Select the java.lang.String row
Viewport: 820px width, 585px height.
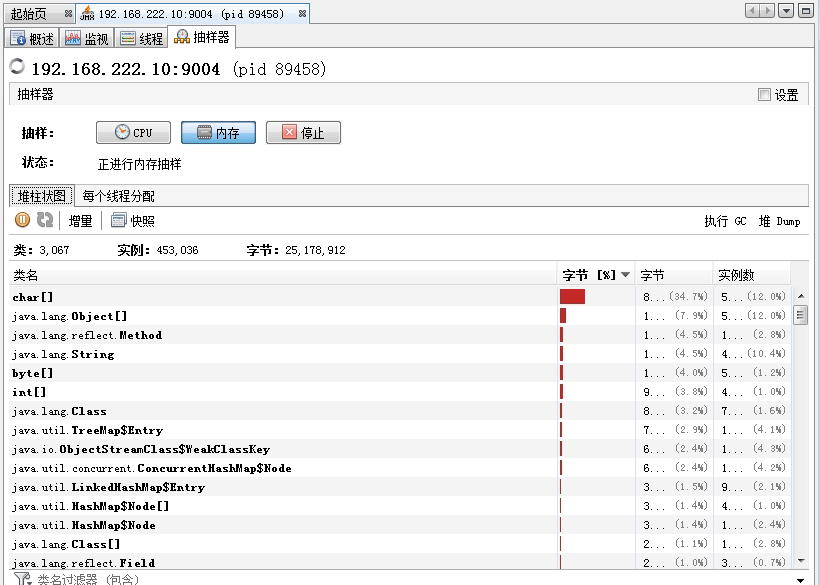pyautogui.click(x=401, y=353)
